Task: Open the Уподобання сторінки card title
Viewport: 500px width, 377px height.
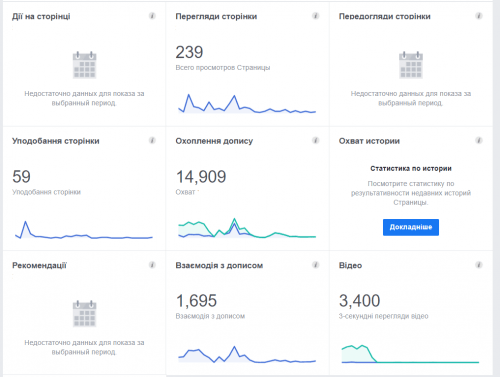Action: tap(56, 141)
